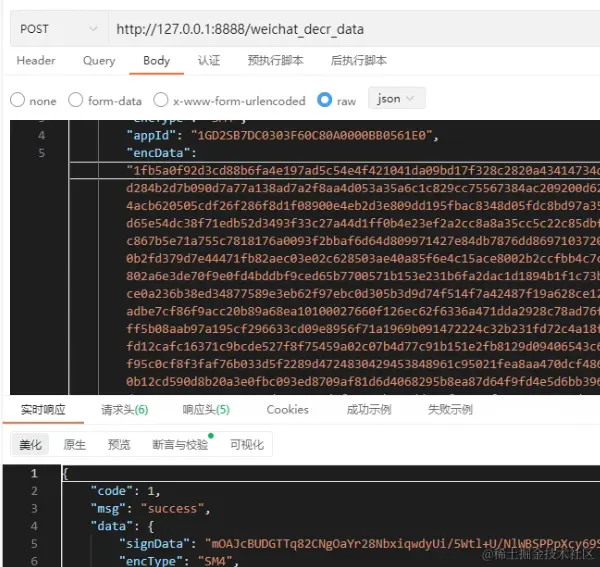Select the raw radio button
Image resolution: width=600 pixels, height=567 pixels.
coord(324,100)
